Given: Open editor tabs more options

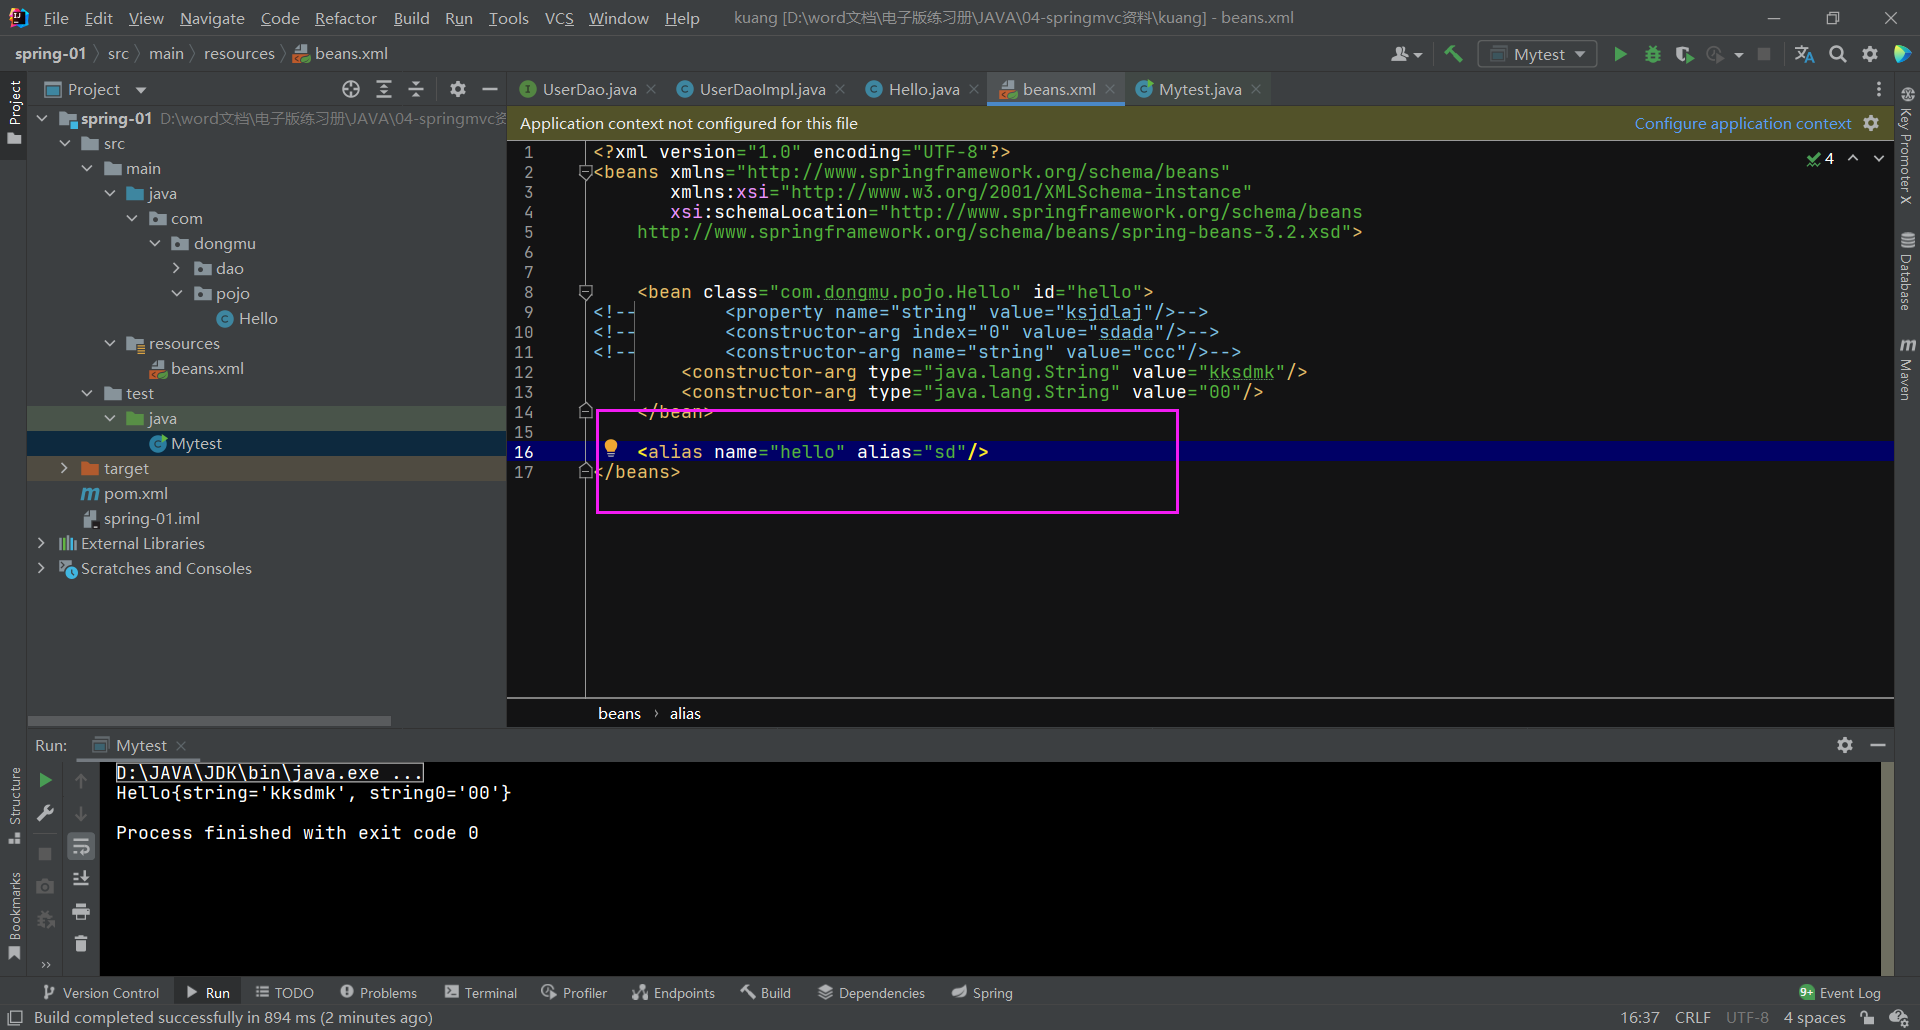Looking at the screenshot, I should tap(1879, 89).
